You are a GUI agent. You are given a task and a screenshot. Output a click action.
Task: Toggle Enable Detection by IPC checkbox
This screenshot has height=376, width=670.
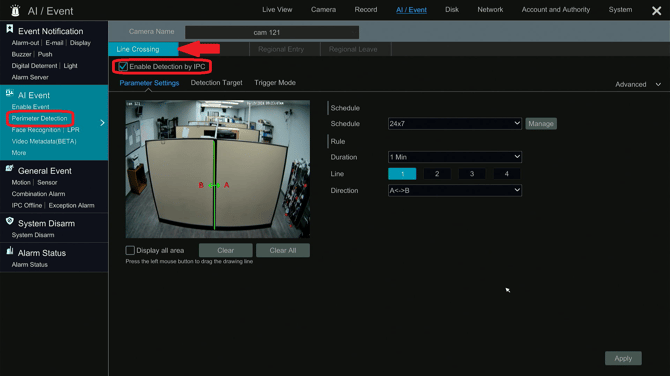pyautogui.click(x=123, y=67)
